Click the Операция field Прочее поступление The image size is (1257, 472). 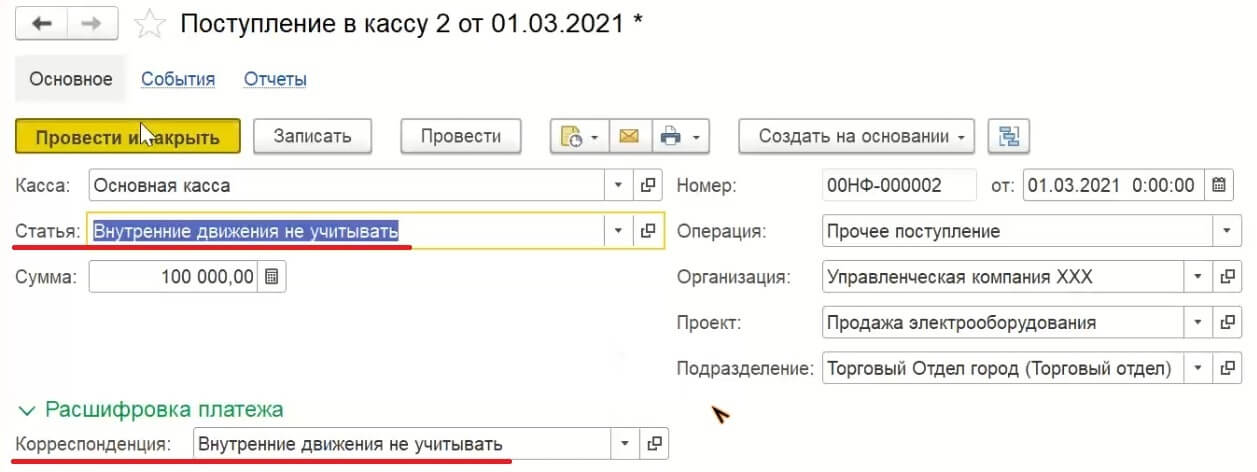1017,231
